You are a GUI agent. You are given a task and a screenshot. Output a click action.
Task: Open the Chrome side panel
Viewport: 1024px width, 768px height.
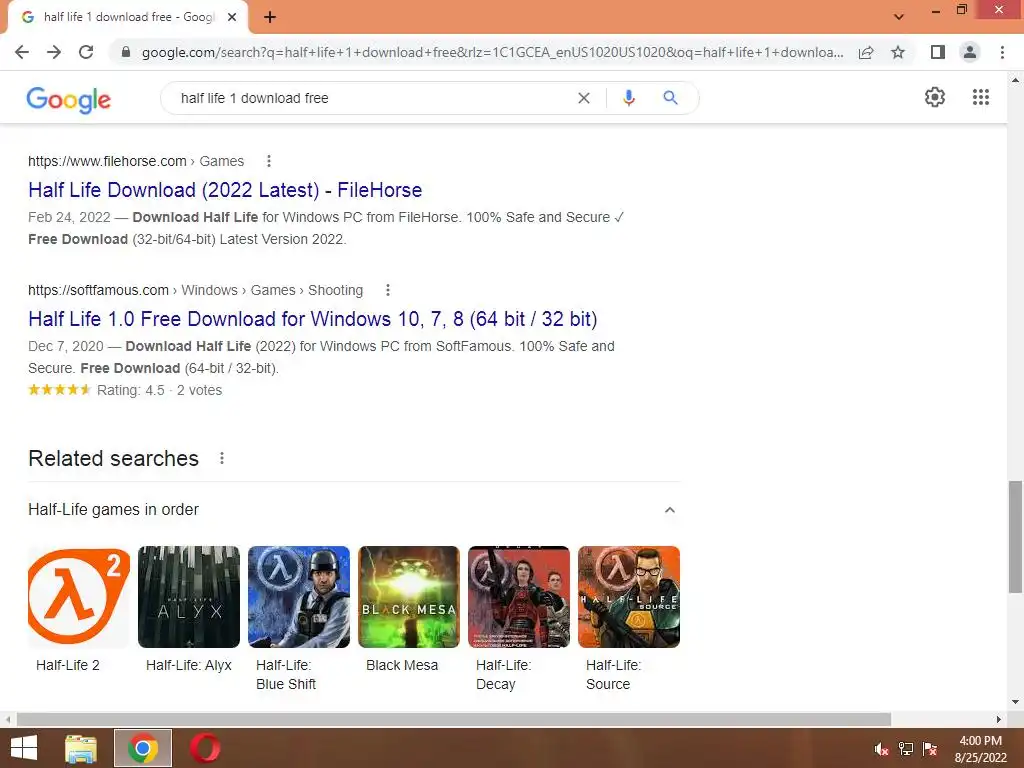coord(938,52)
